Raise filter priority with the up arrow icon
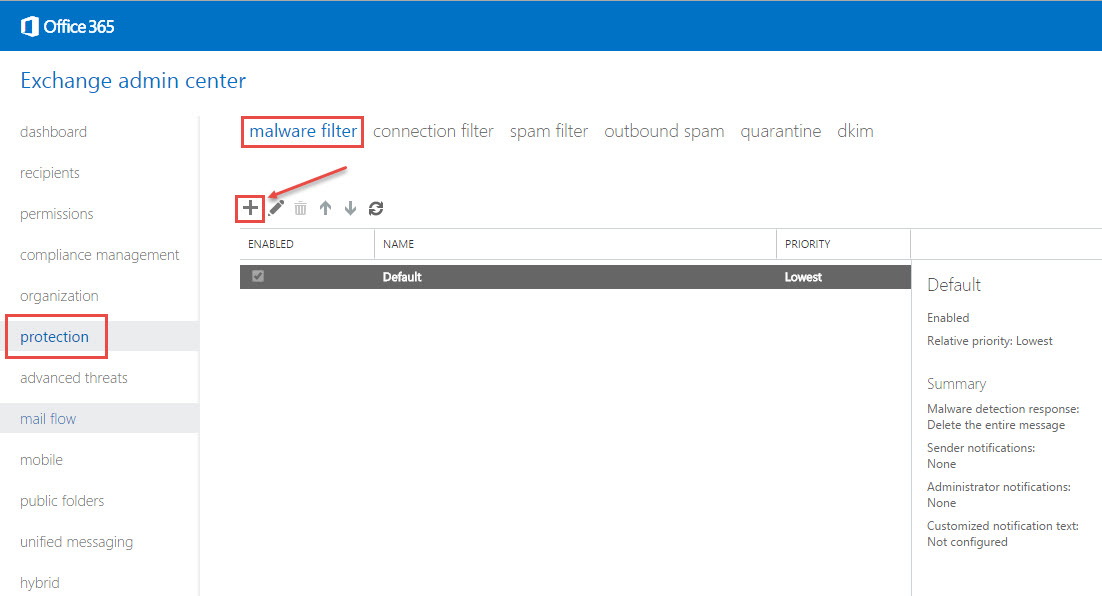The height and width of the screenshot is (596, 1102). (325, 208)
